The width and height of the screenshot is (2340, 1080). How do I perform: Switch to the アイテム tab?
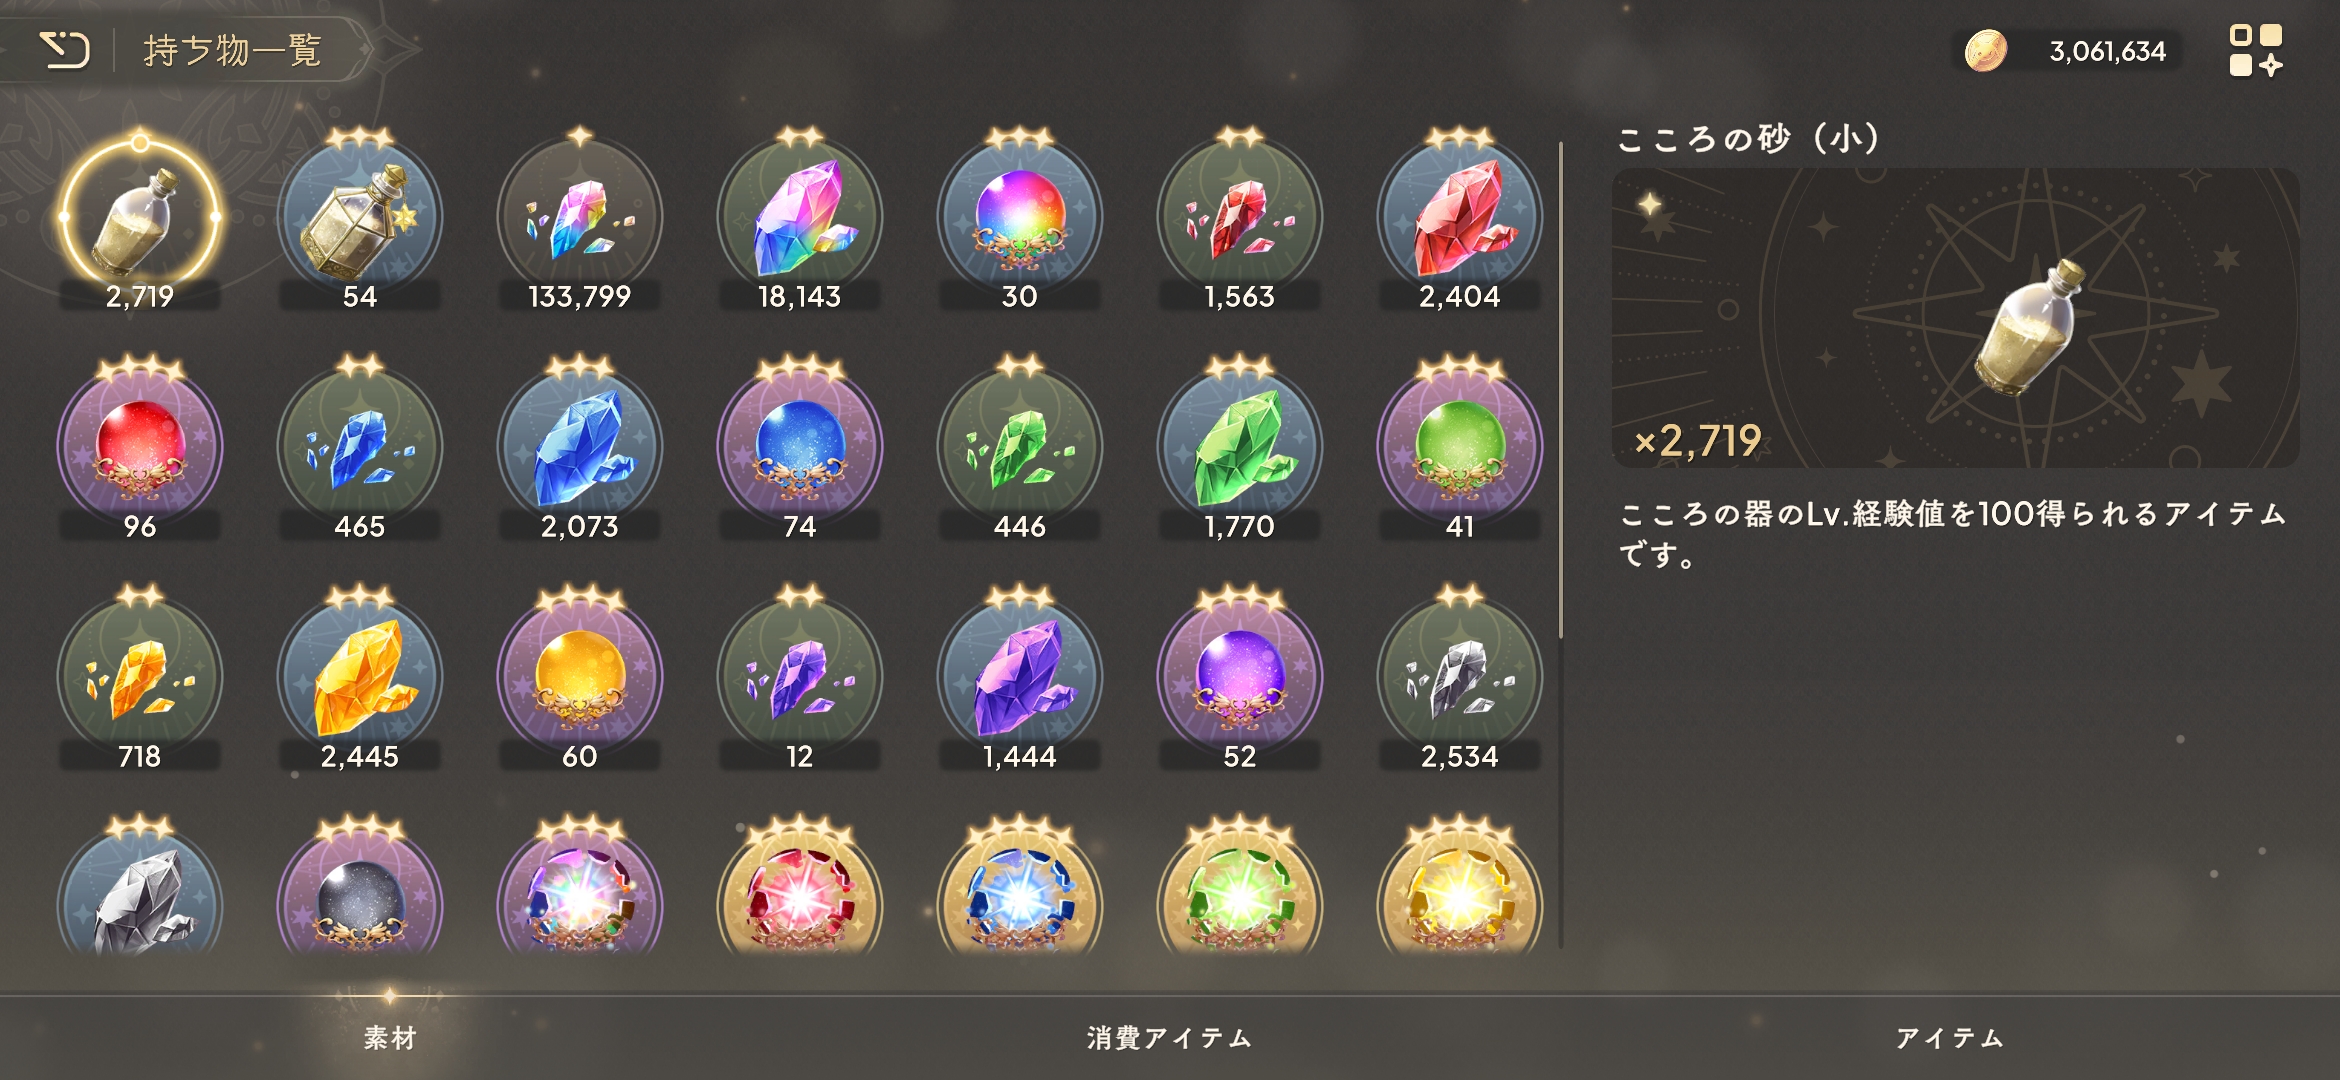1950,1038
